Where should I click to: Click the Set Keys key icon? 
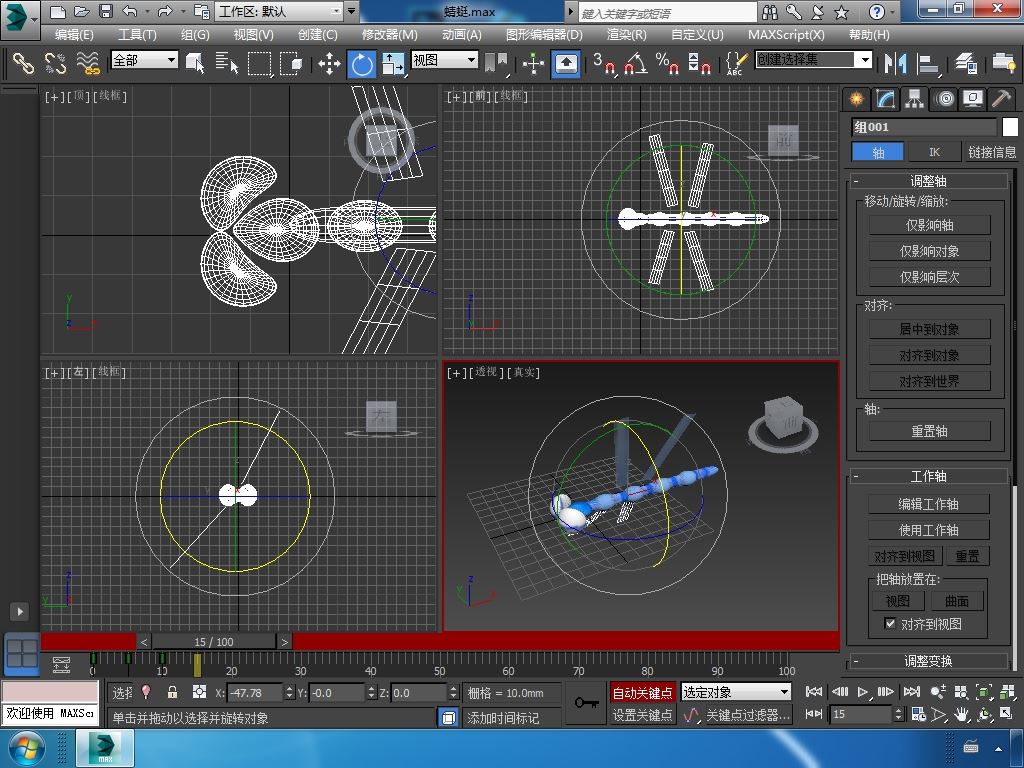pos(586,703)
